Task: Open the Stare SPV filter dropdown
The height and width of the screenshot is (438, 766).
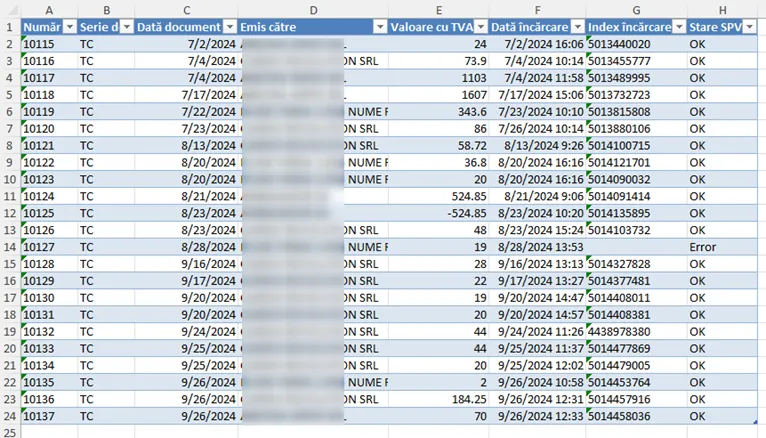Action: coord(749,27)
